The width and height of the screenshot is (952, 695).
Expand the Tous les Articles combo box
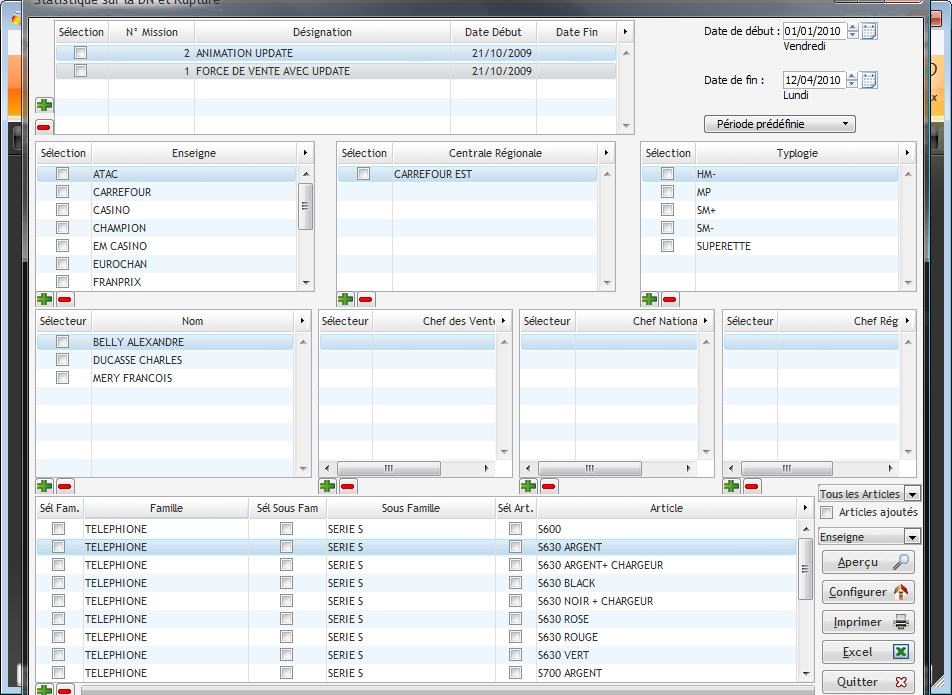pos(911,494)
